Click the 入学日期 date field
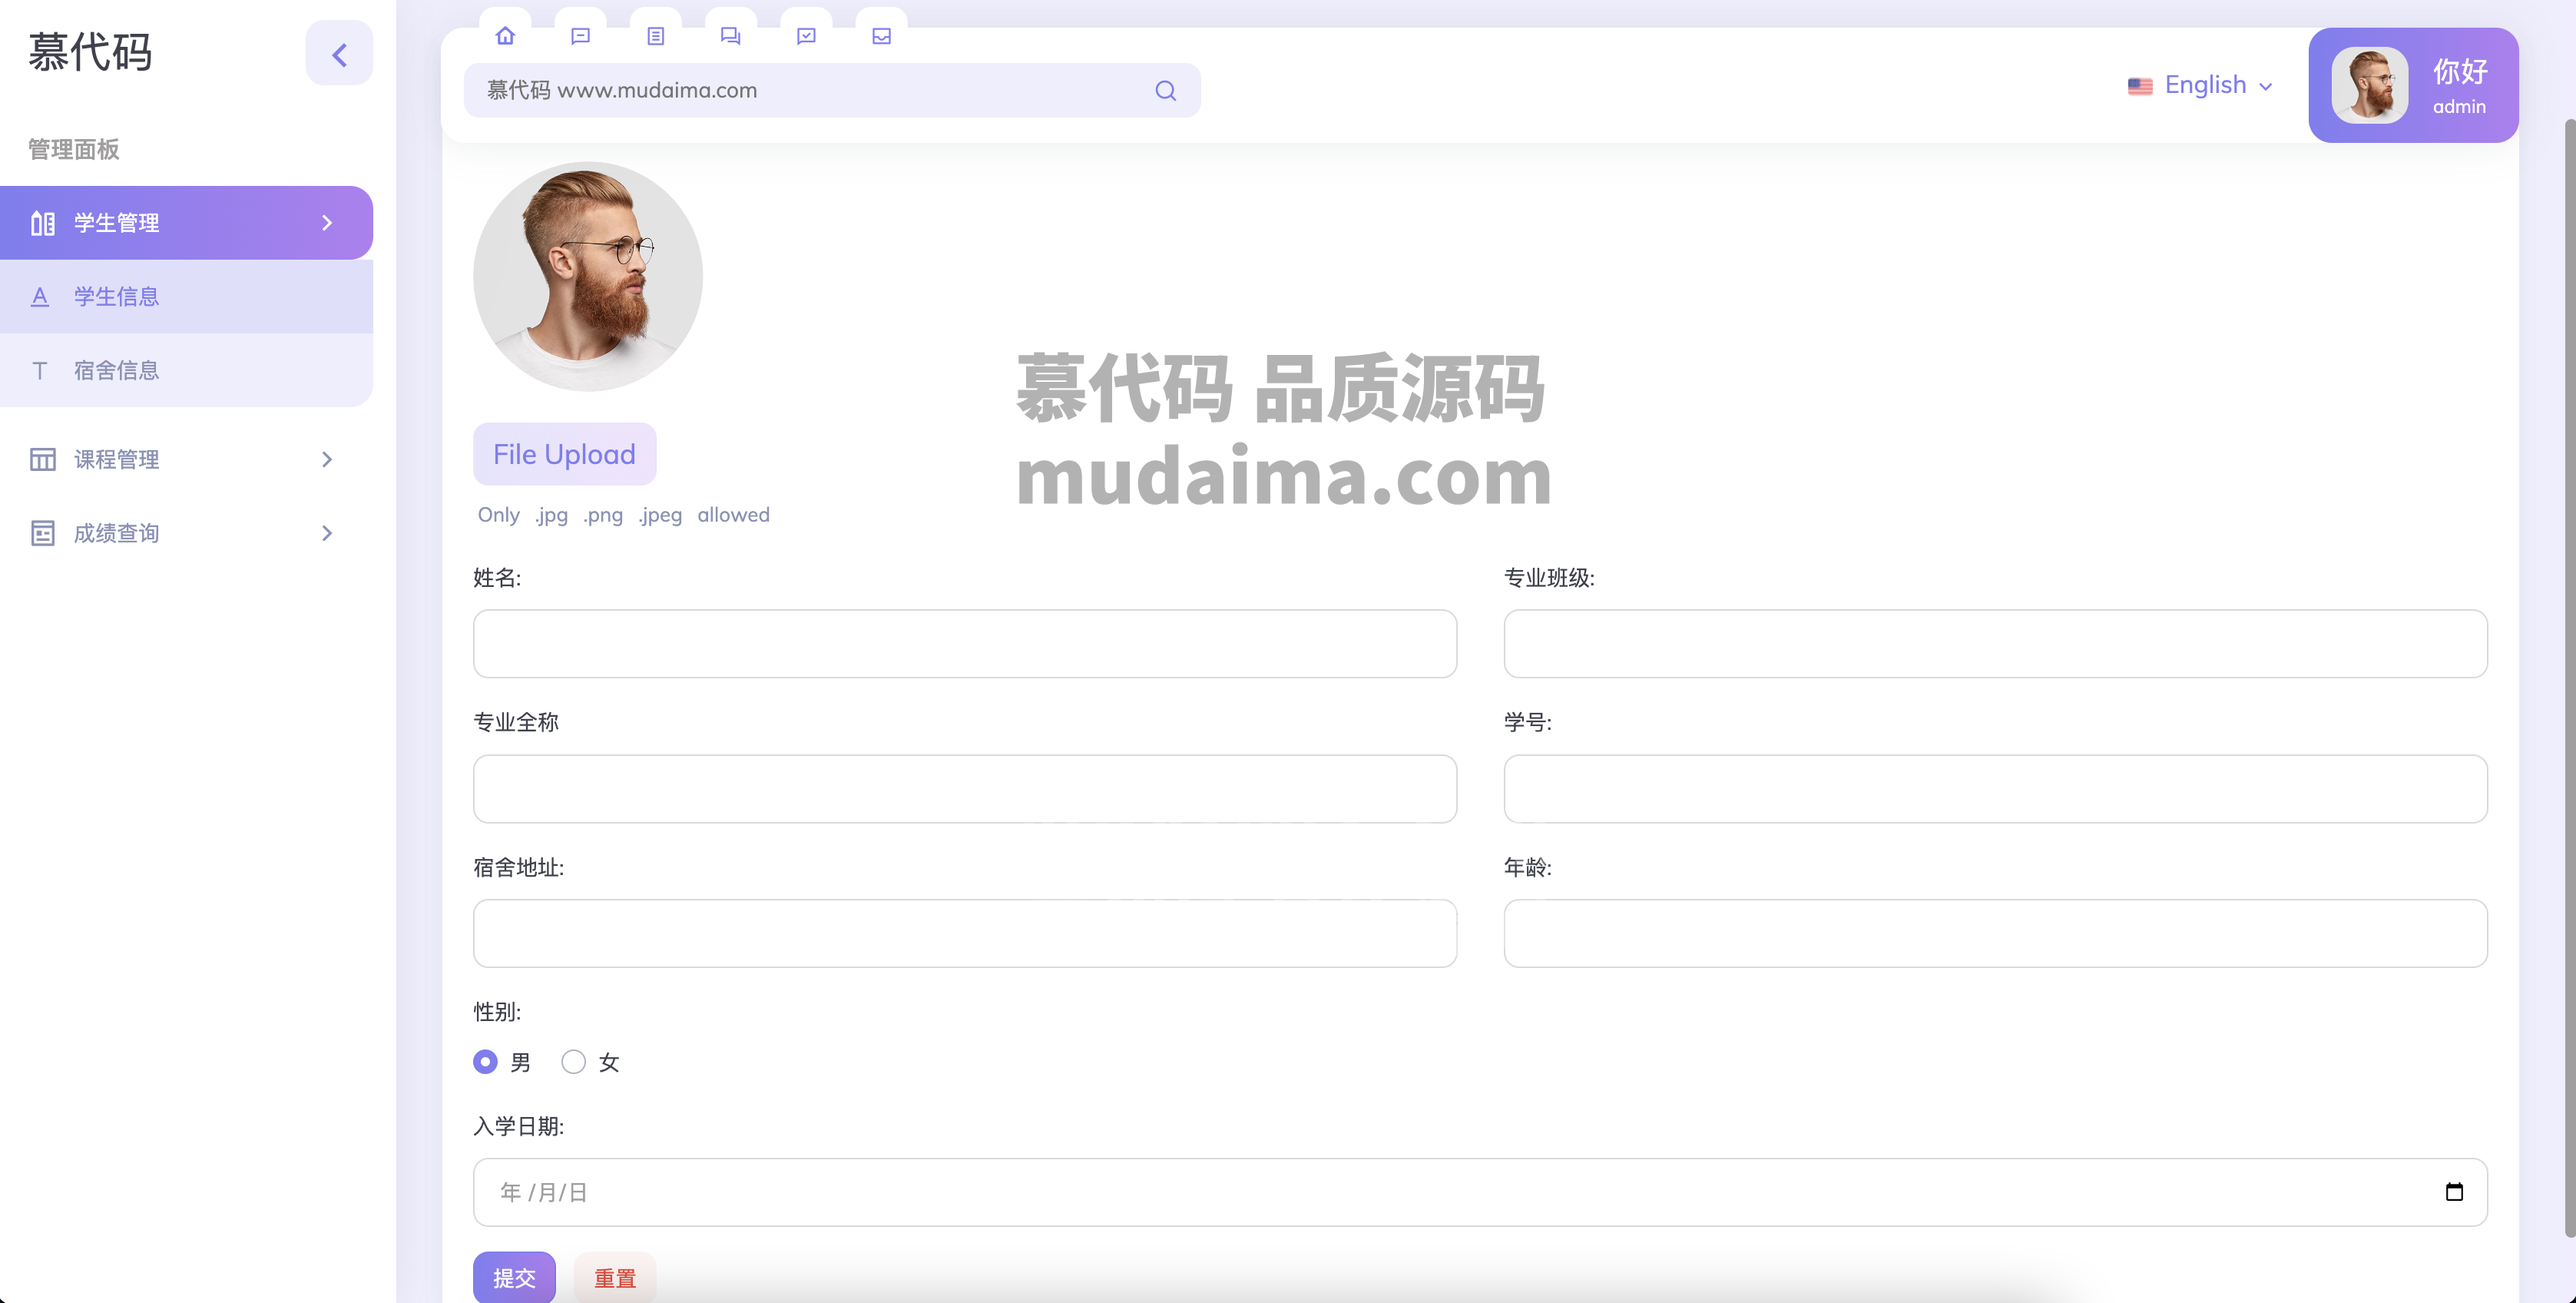Screen dimensions: 2576x1303 1480,1192
